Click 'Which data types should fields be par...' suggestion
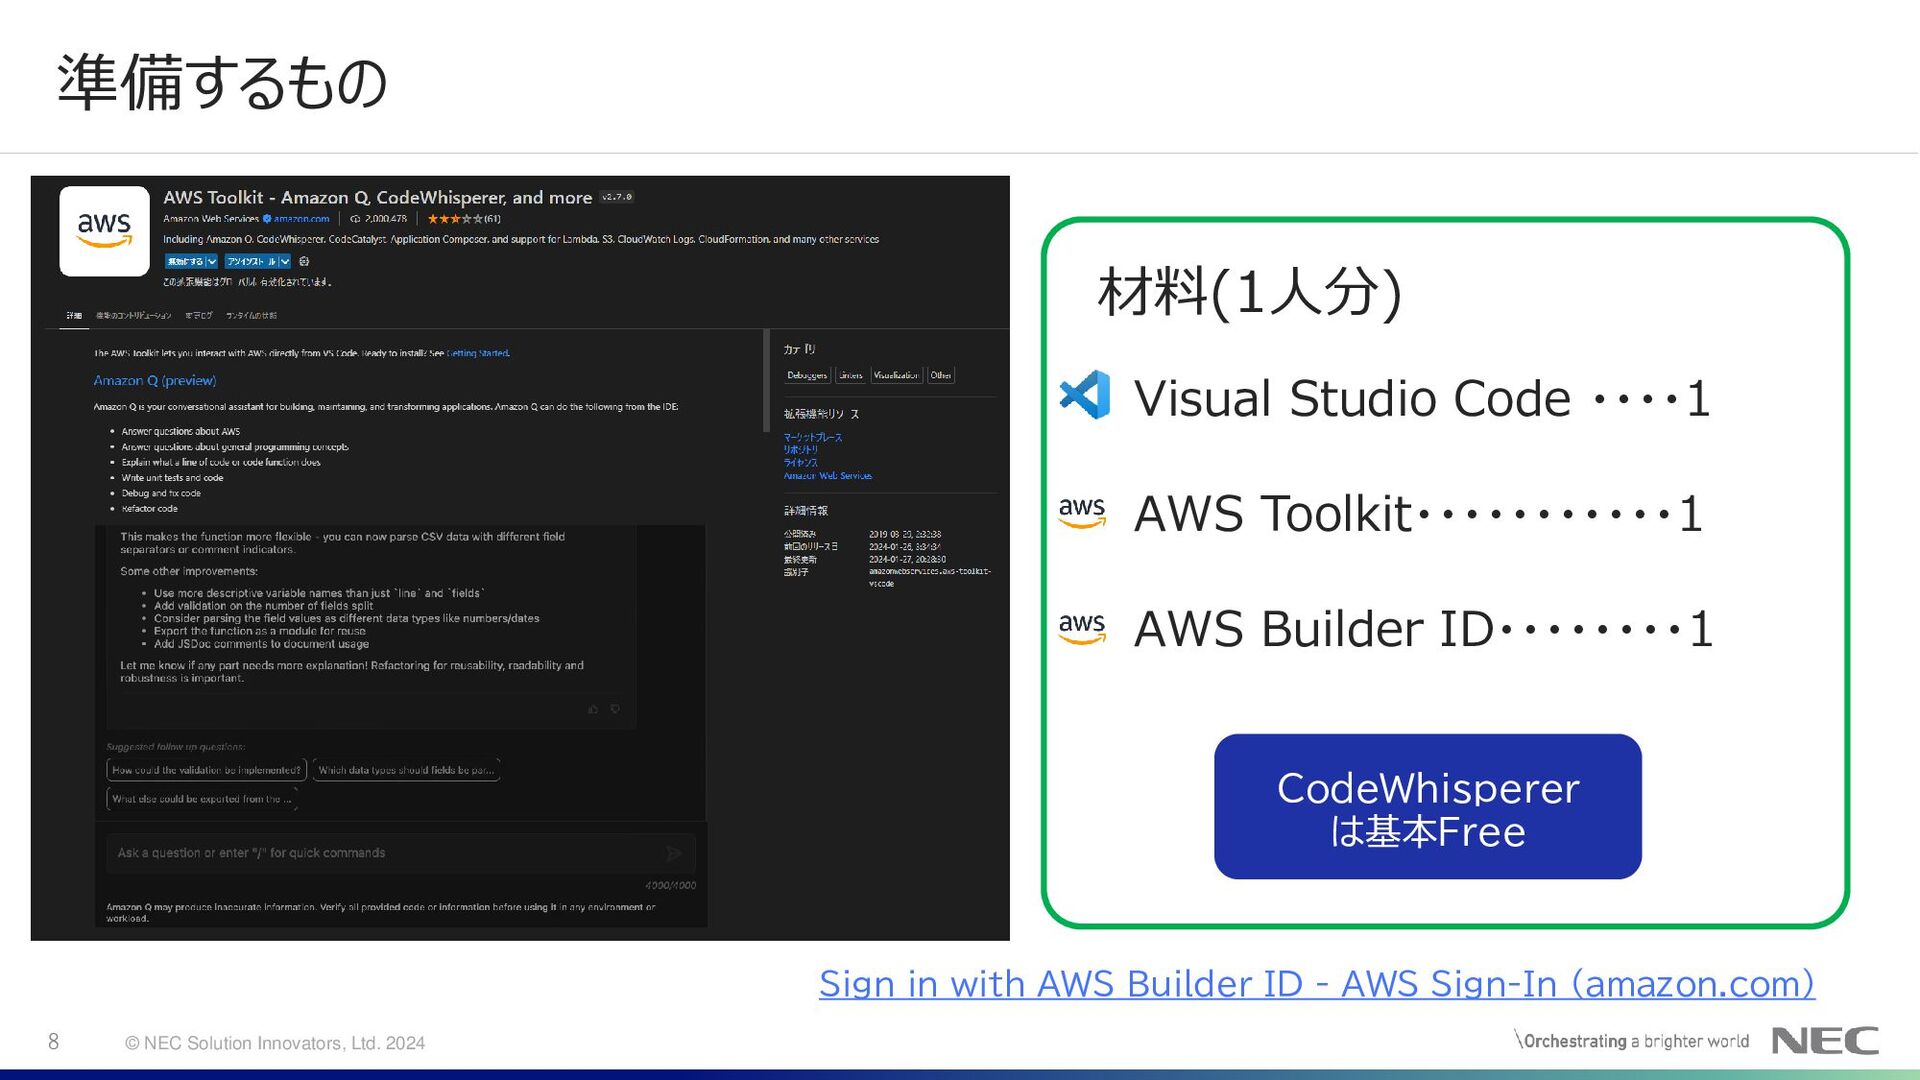Image resolution: width=1920 pixels, height=1080 pixels. point(406,770)
